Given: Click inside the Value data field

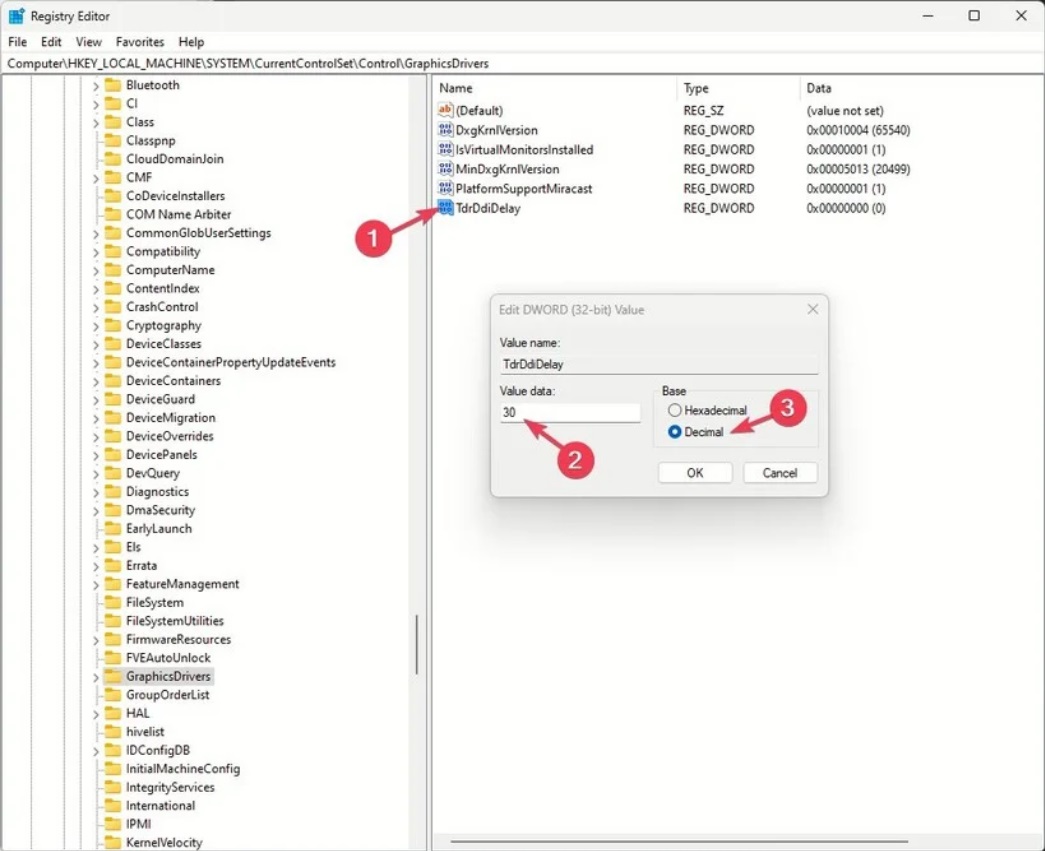Looking at the screenshot, I should point(570,412).
